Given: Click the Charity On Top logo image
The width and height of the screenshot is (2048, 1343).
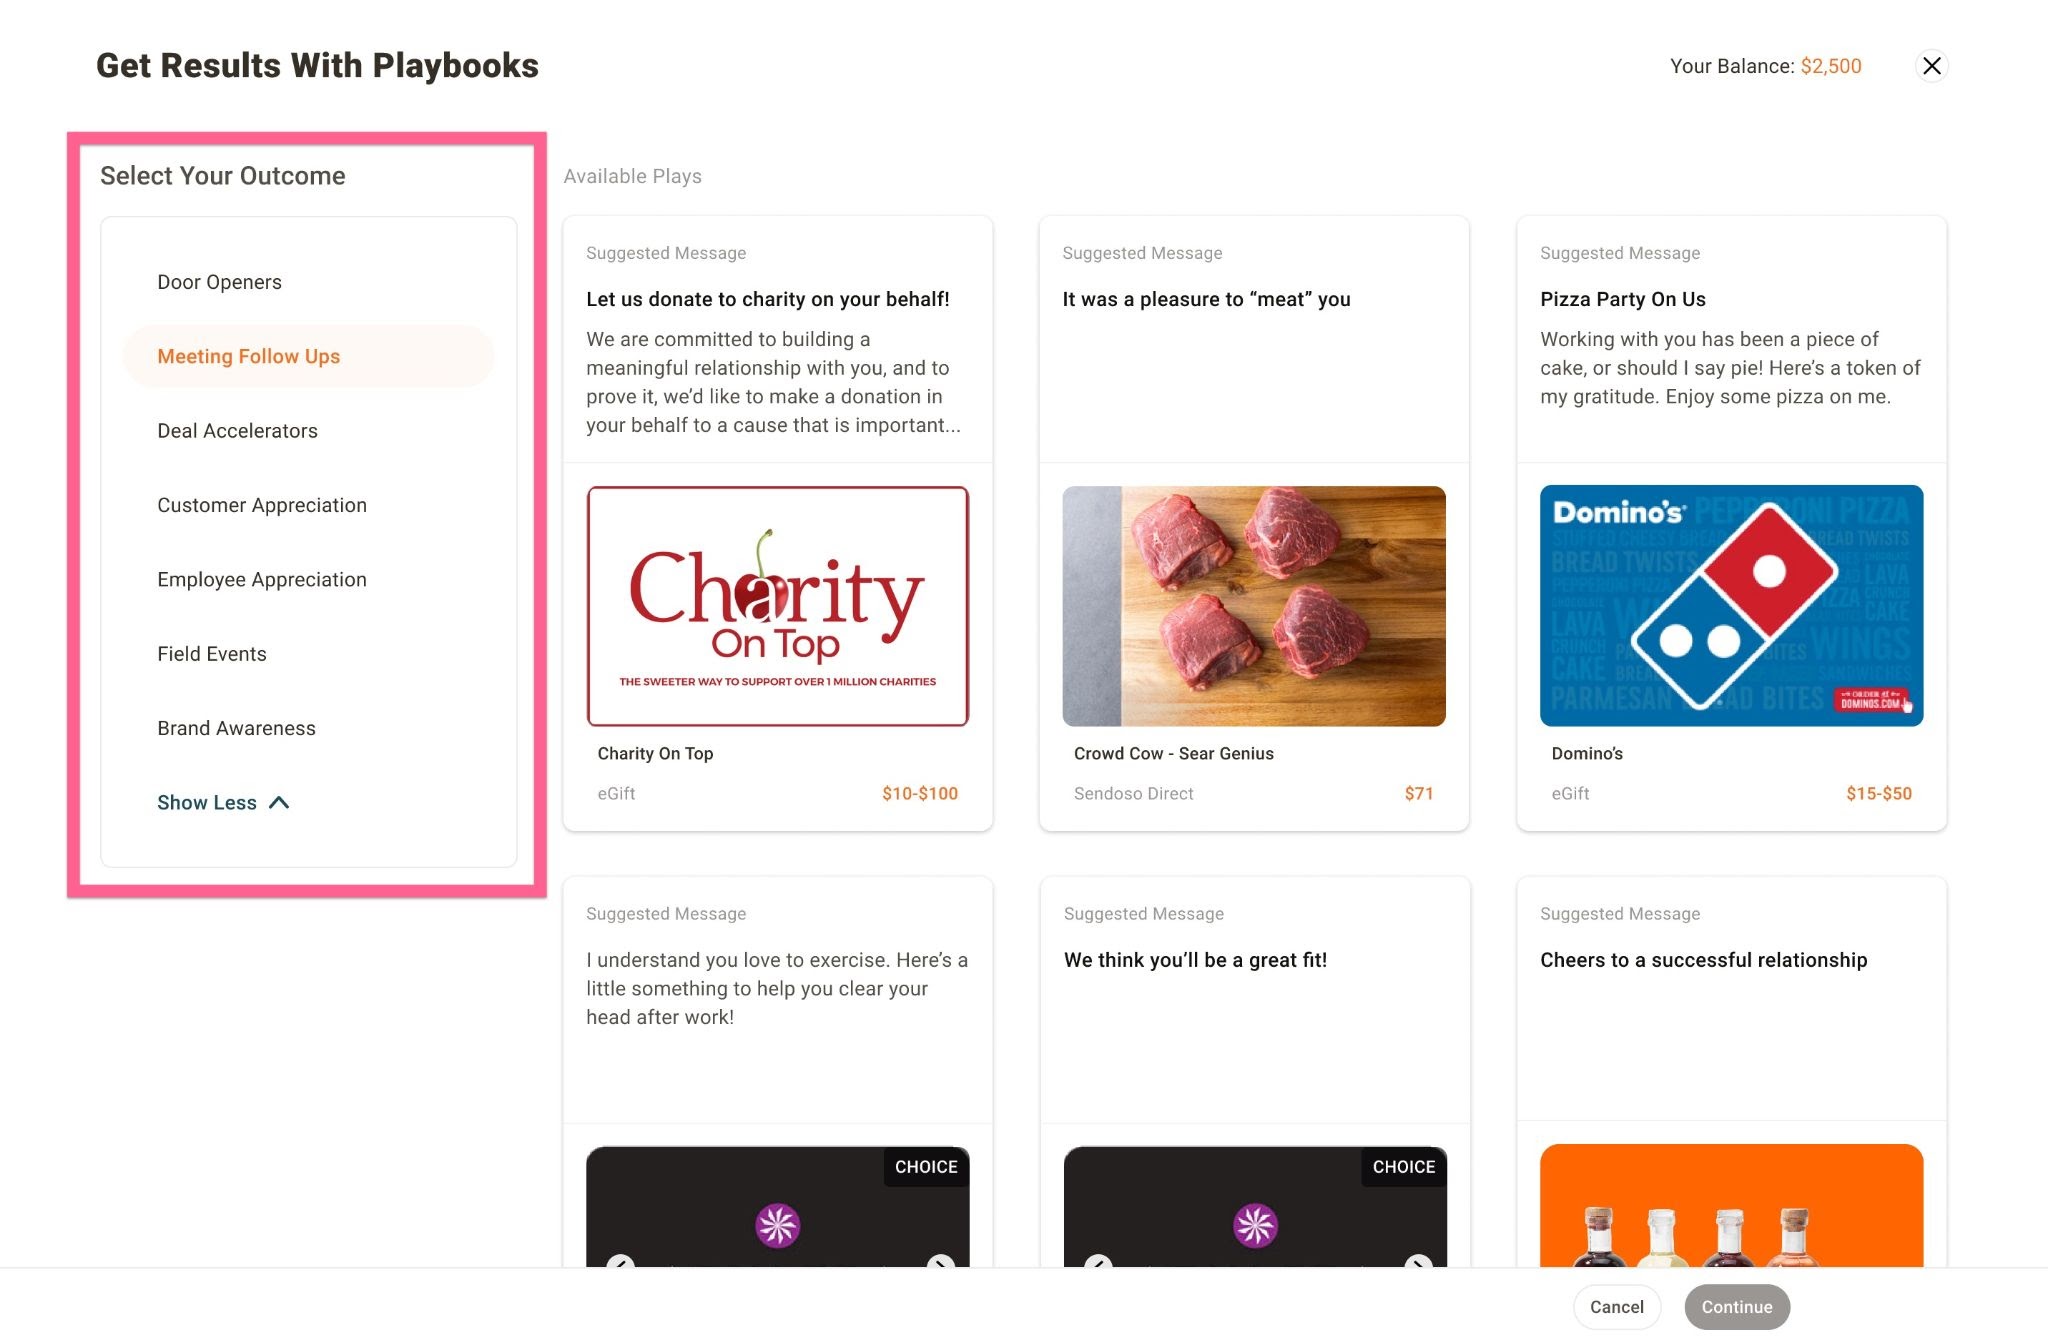Looking at the screenshot, I should click(x=777, y=606).
